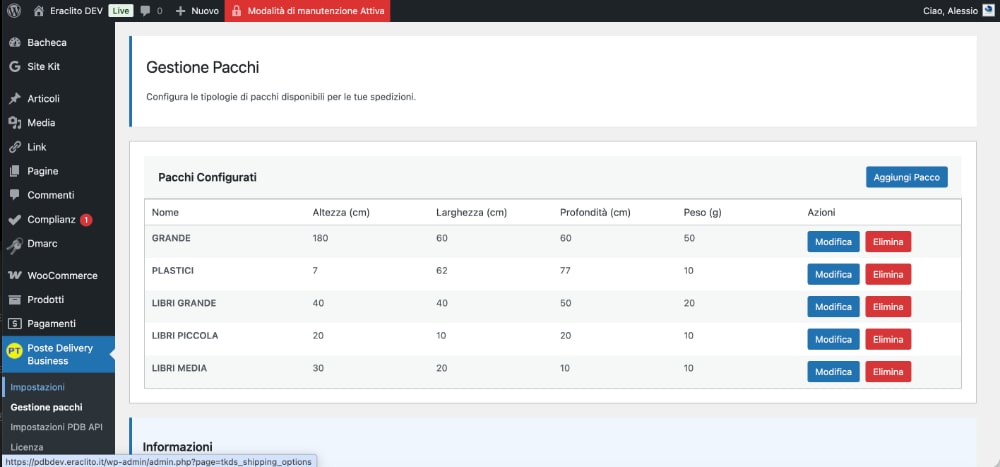Go to Media library icon
1000x467 pixels.
(x=14, y=123)
